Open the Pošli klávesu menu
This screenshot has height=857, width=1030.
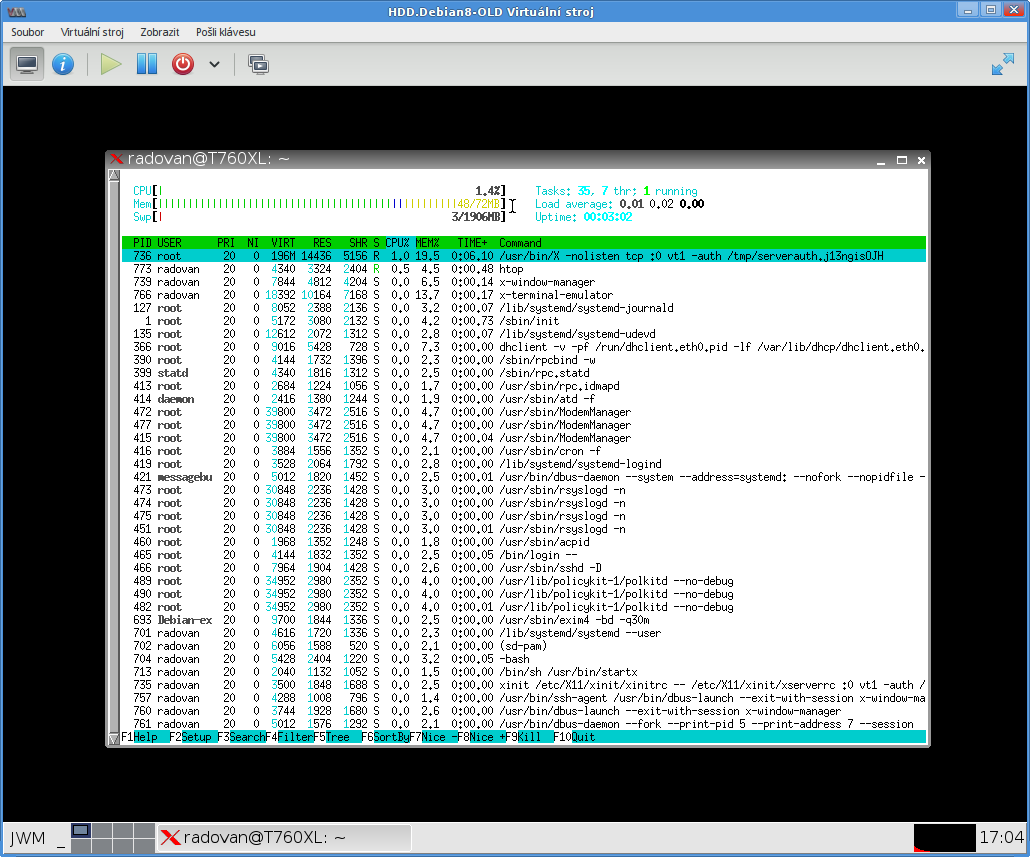[225, 32]
